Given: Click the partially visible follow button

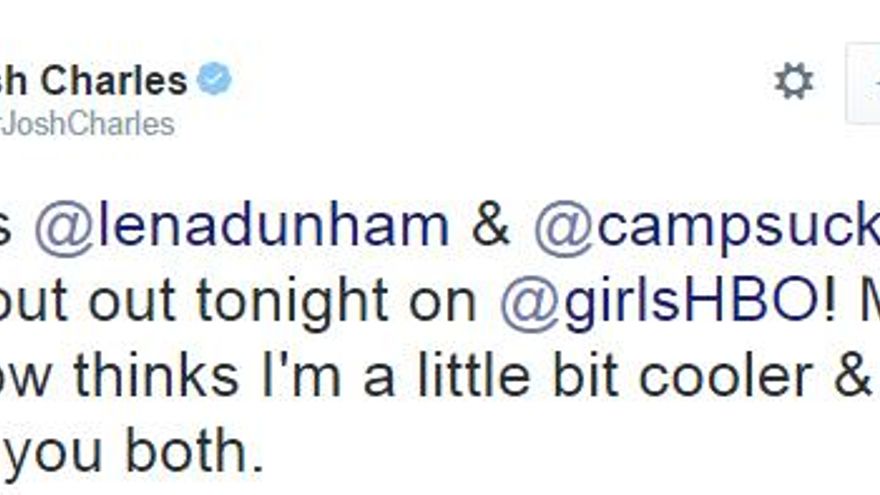Looking at the screenshot, I should point(864,83).
